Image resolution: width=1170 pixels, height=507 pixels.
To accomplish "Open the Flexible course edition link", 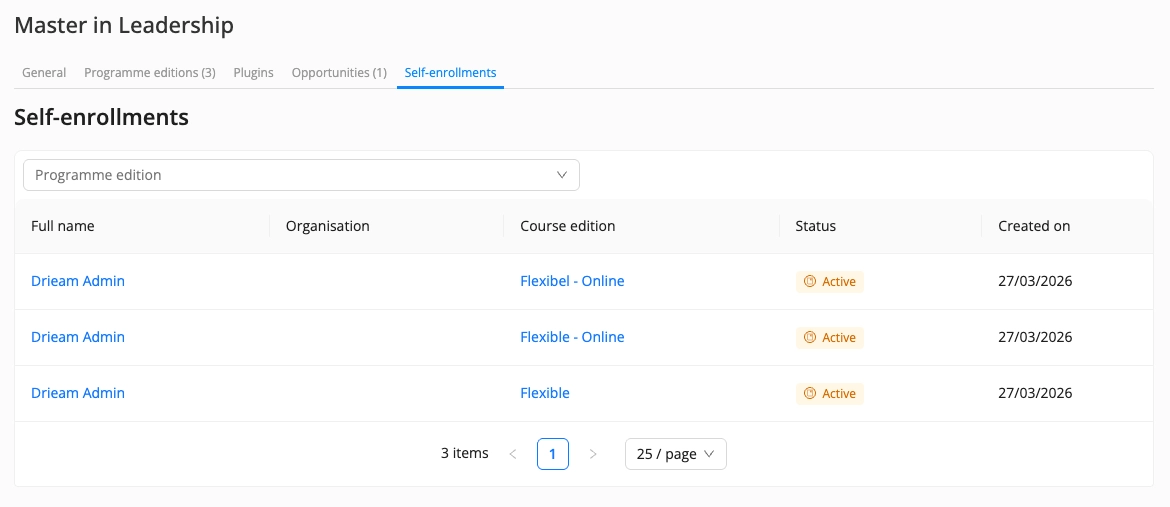I will [545, 394].
